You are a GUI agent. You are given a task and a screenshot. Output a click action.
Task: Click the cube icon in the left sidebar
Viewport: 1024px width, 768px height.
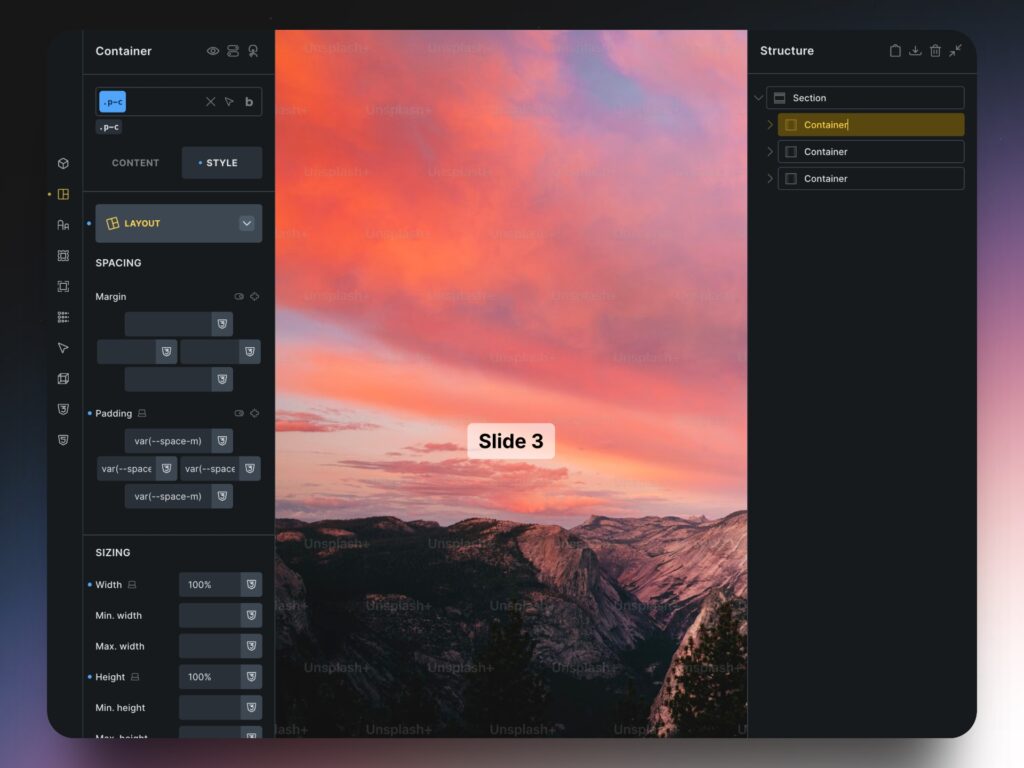[63, 163]
